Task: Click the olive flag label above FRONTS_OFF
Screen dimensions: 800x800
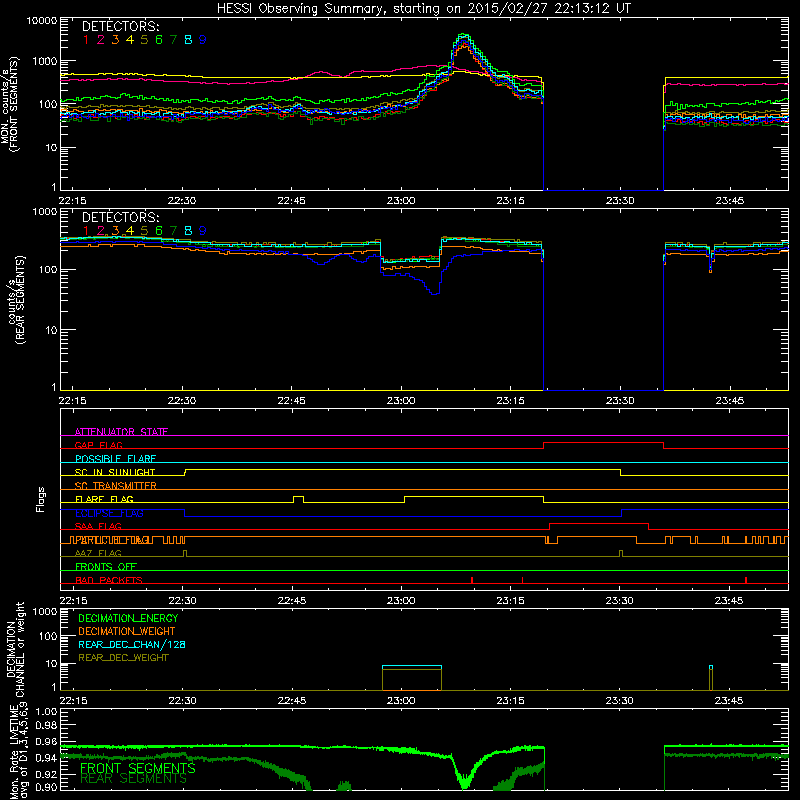Action: point(98,553)
